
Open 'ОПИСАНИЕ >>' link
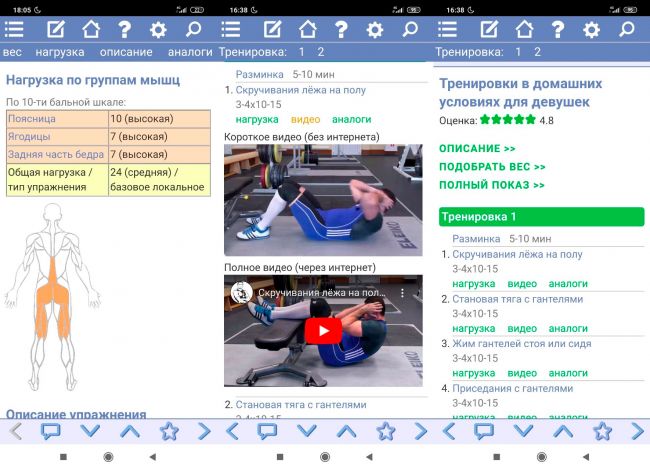point(477,148)
